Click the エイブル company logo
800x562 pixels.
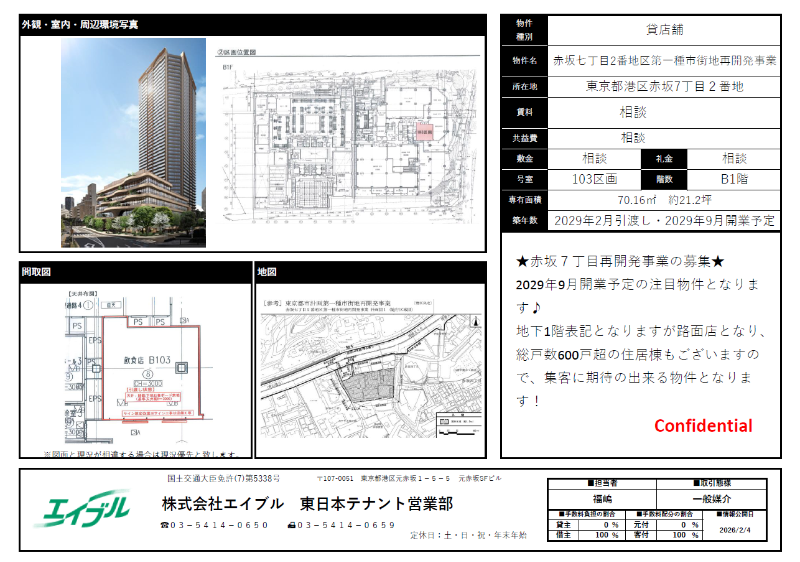(82, 508)
